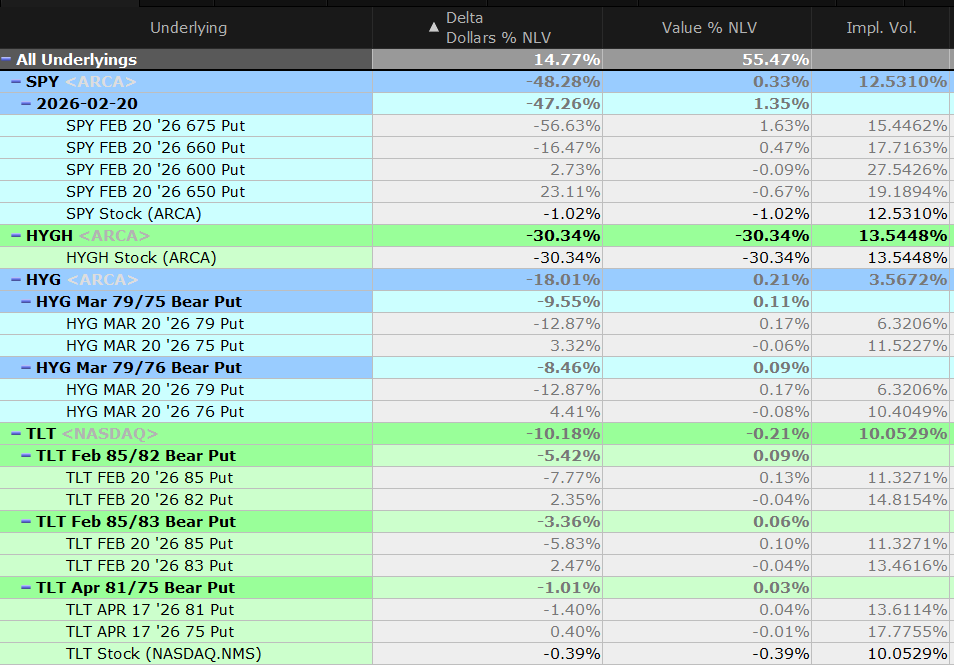
Task: Collapse TLT Apr 81/75 Bear Put
Action: pyautogui.click(x=26, y=587)
